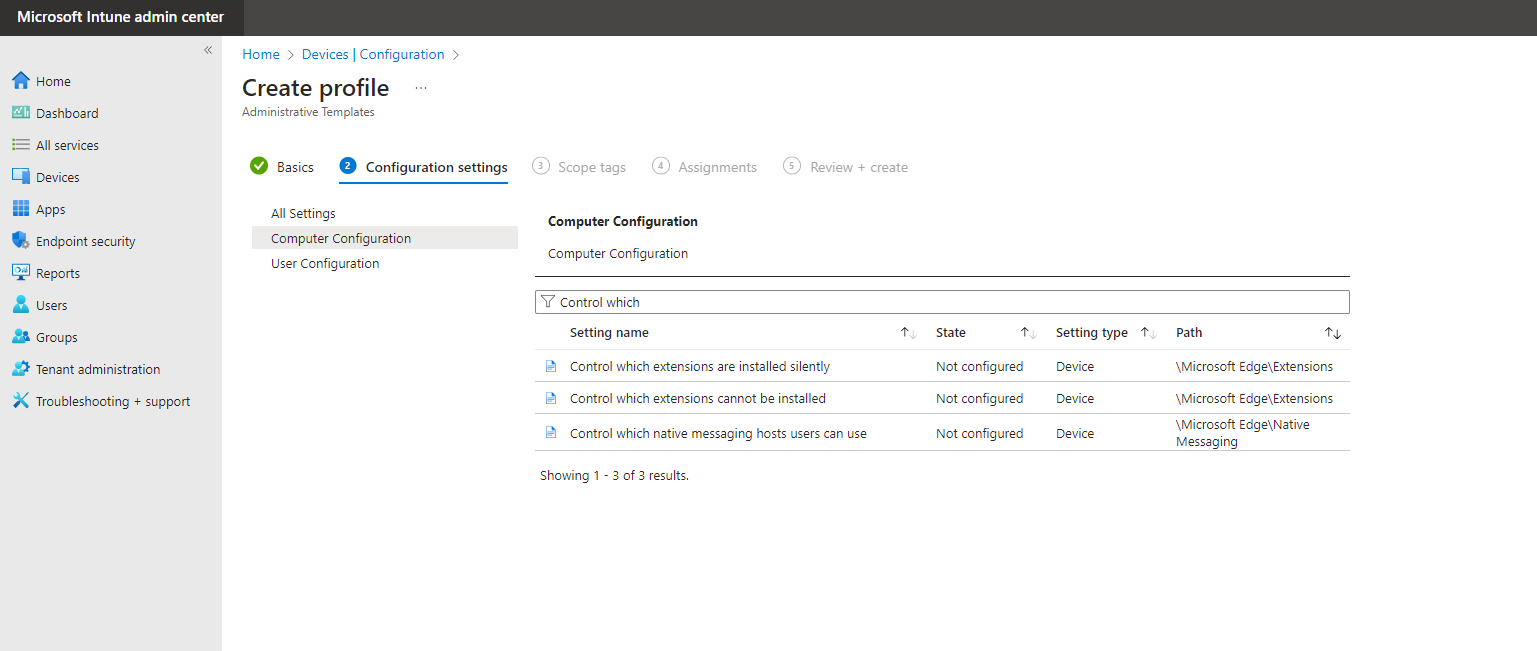
Task: Click the Dashboard chart icon
Action: pyautogui.click(x=20, y=113)
